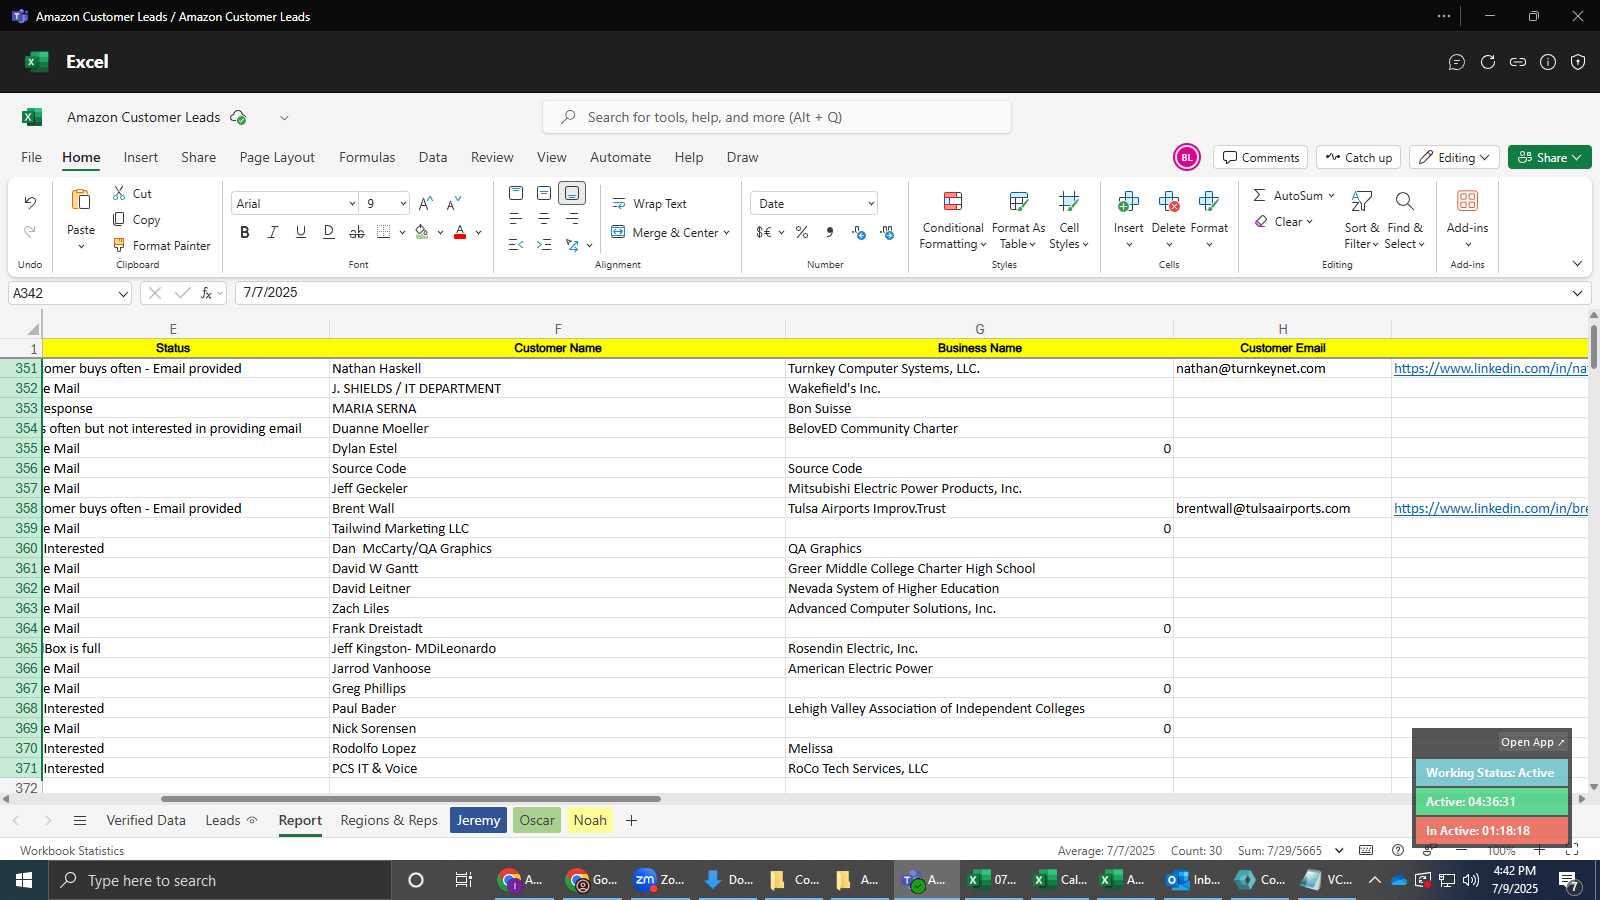Screen dimensions: 1600x900
Task: Add a new sheet with the plus icon
Action: click(x=631, y=820)
